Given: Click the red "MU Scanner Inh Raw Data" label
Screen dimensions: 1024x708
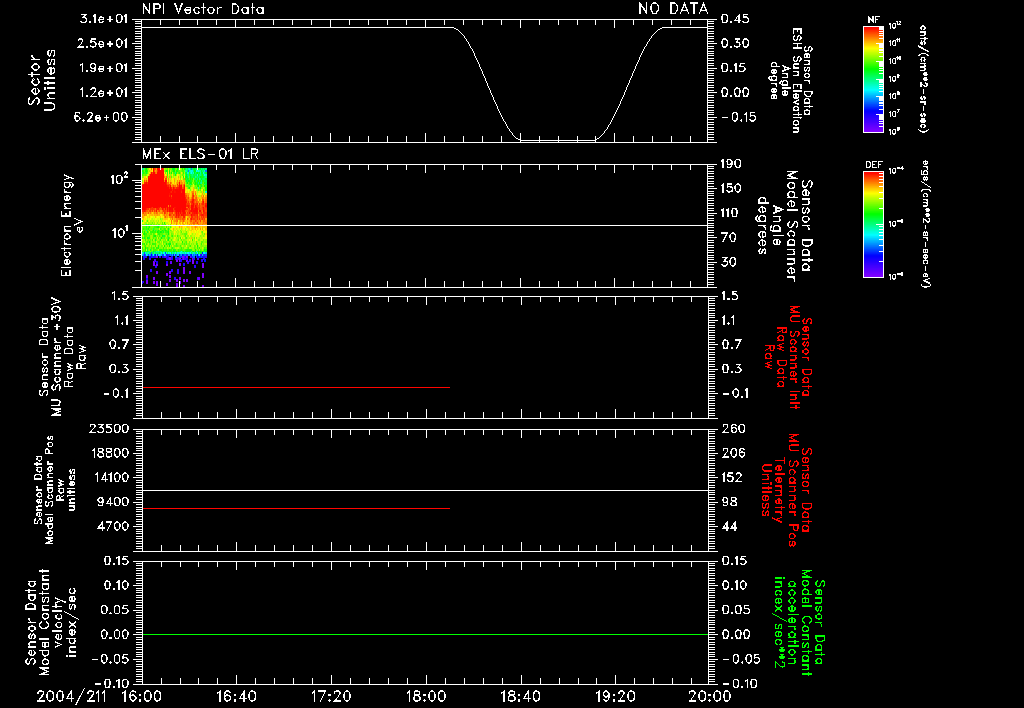Looking at the screenshot, I should (x=789, y=358).
